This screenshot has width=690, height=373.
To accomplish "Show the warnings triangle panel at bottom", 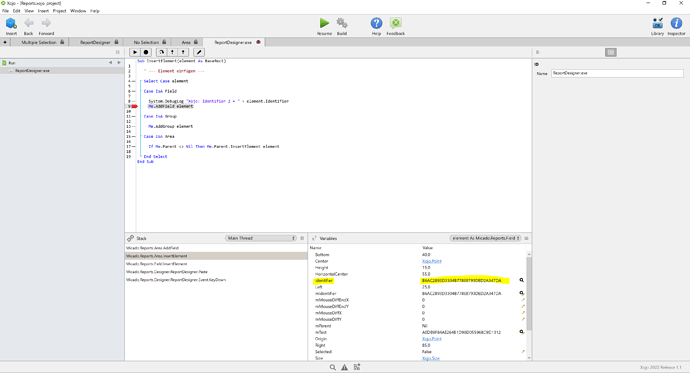I will (x=345, y=367).
